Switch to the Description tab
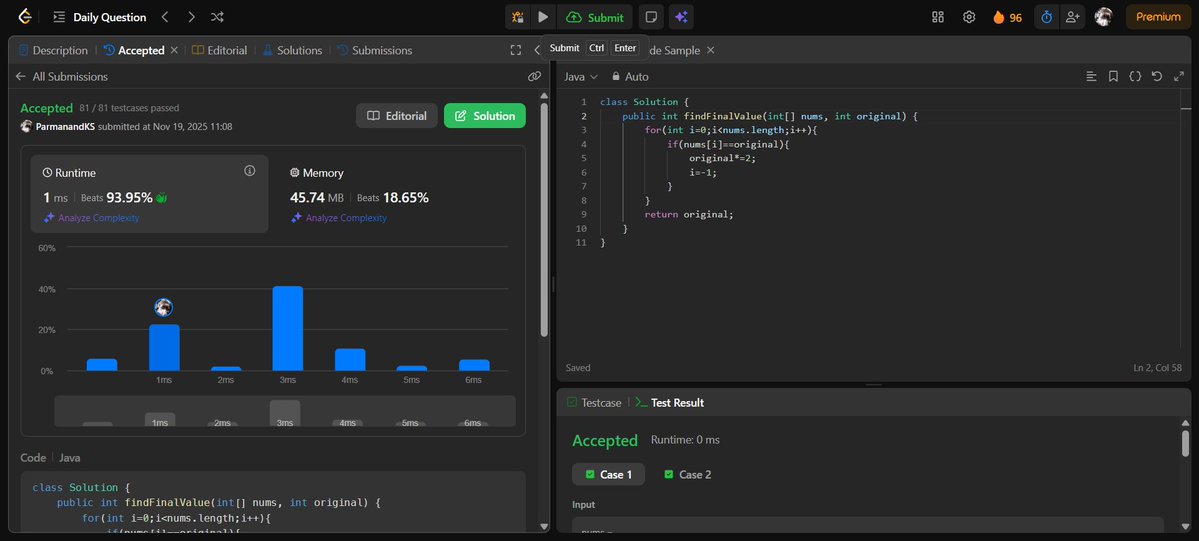Viewport: 1199px width, 541px height. click(x=53, y=51)
